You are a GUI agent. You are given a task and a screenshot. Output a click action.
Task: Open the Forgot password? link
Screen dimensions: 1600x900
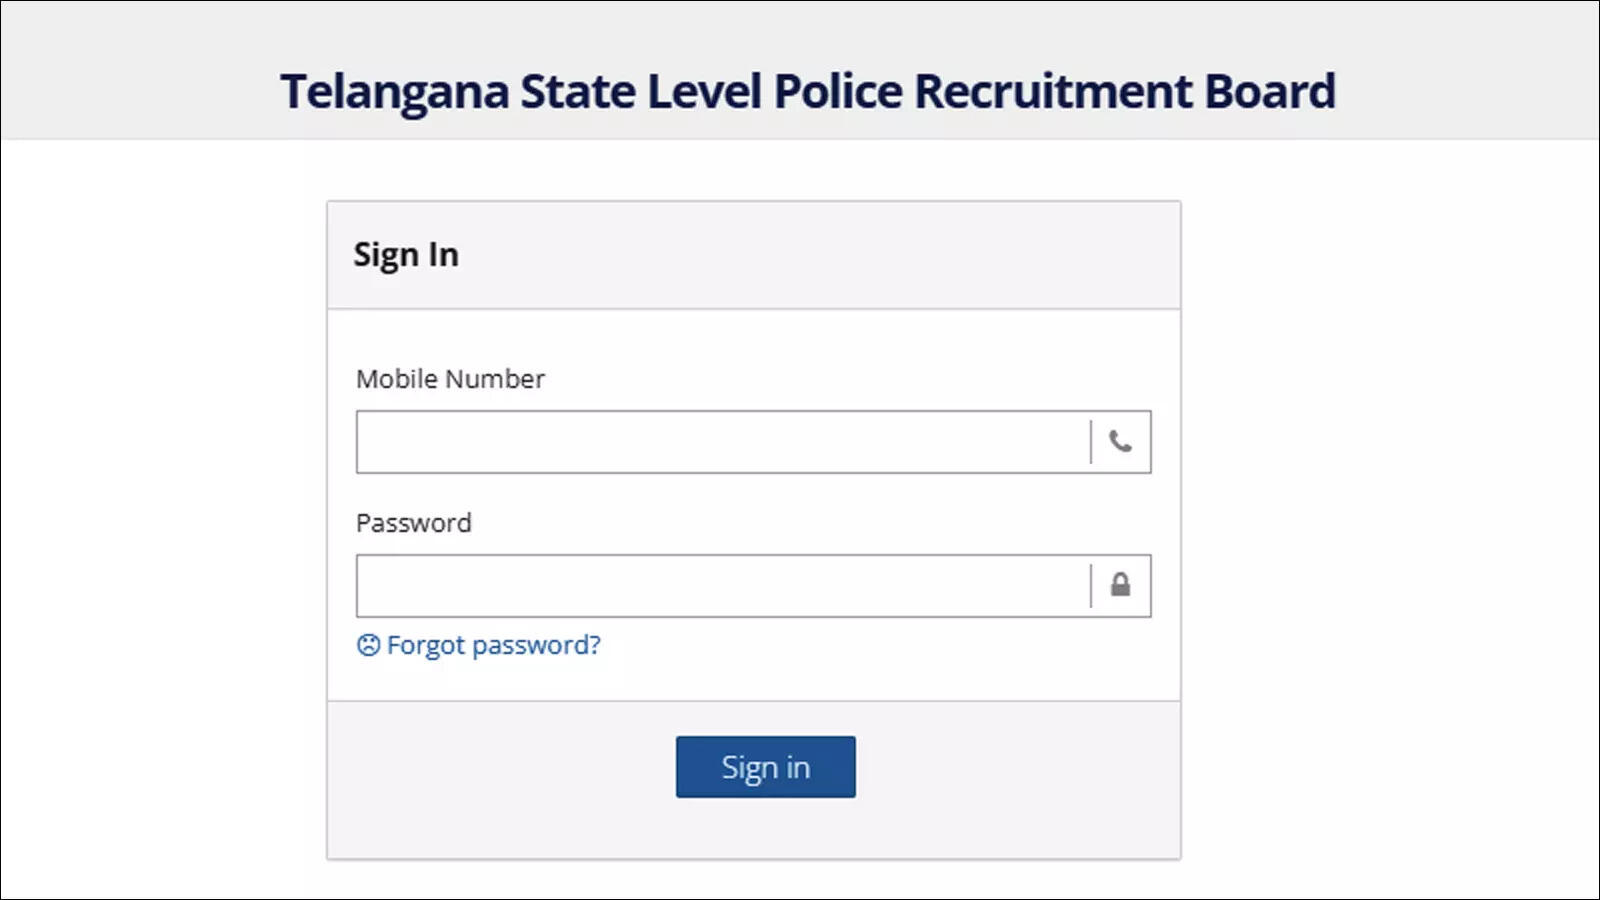479,645
